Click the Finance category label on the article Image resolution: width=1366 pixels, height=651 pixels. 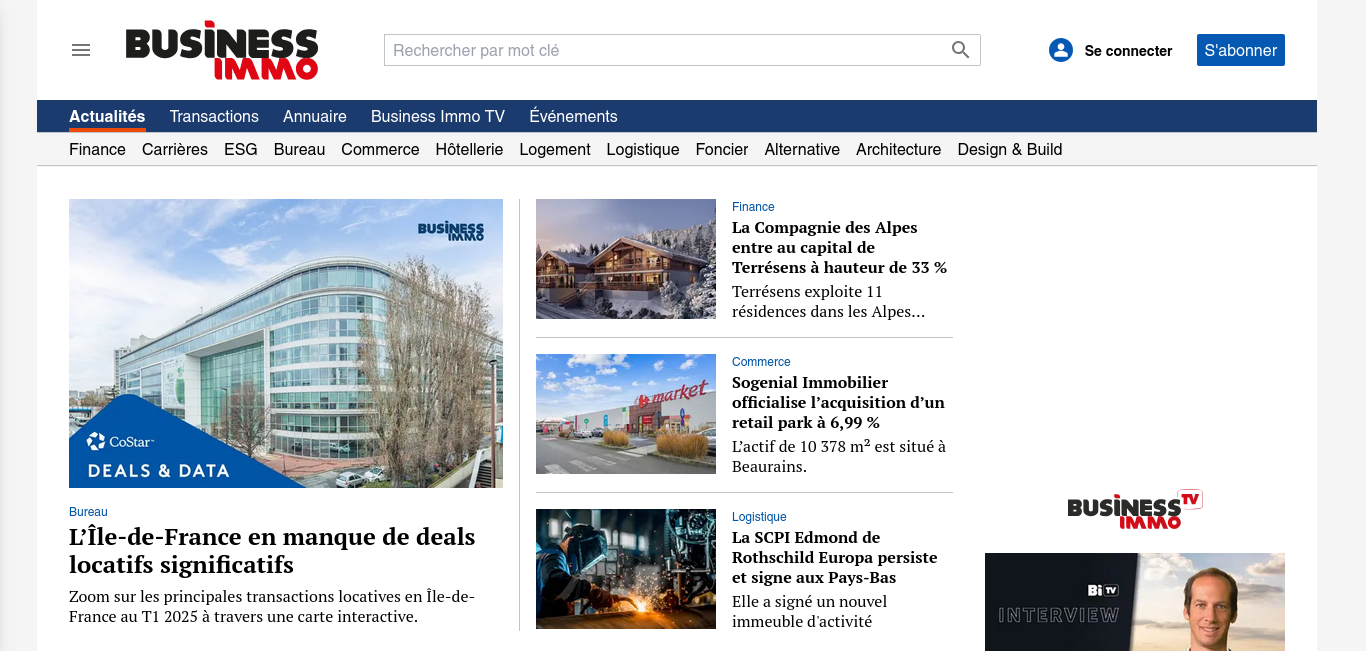point(753,207)
